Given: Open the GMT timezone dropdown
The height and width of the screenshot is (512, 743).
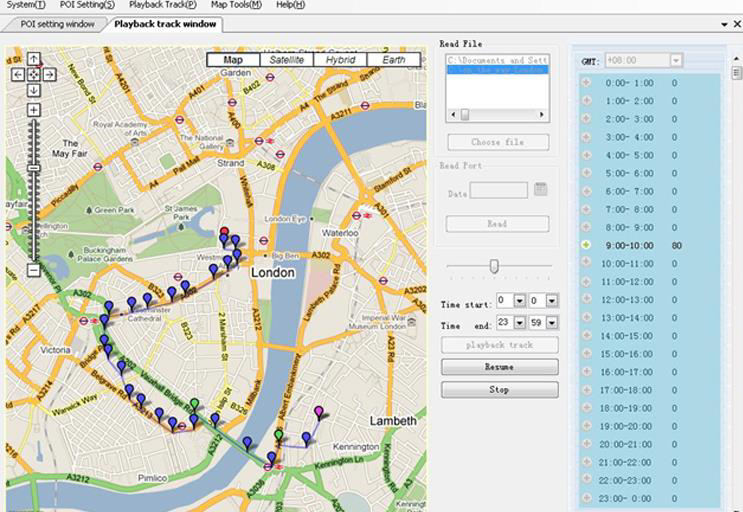Looking at the screenshot, I should tap(676, 61).
